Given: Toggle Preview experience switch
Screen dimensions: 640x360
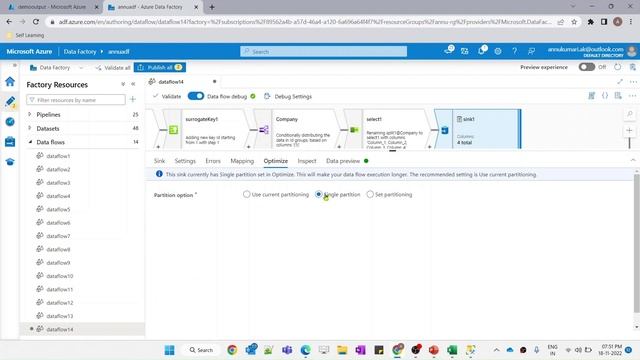Looking at the screenshot, I should click(x=587, y=67).
